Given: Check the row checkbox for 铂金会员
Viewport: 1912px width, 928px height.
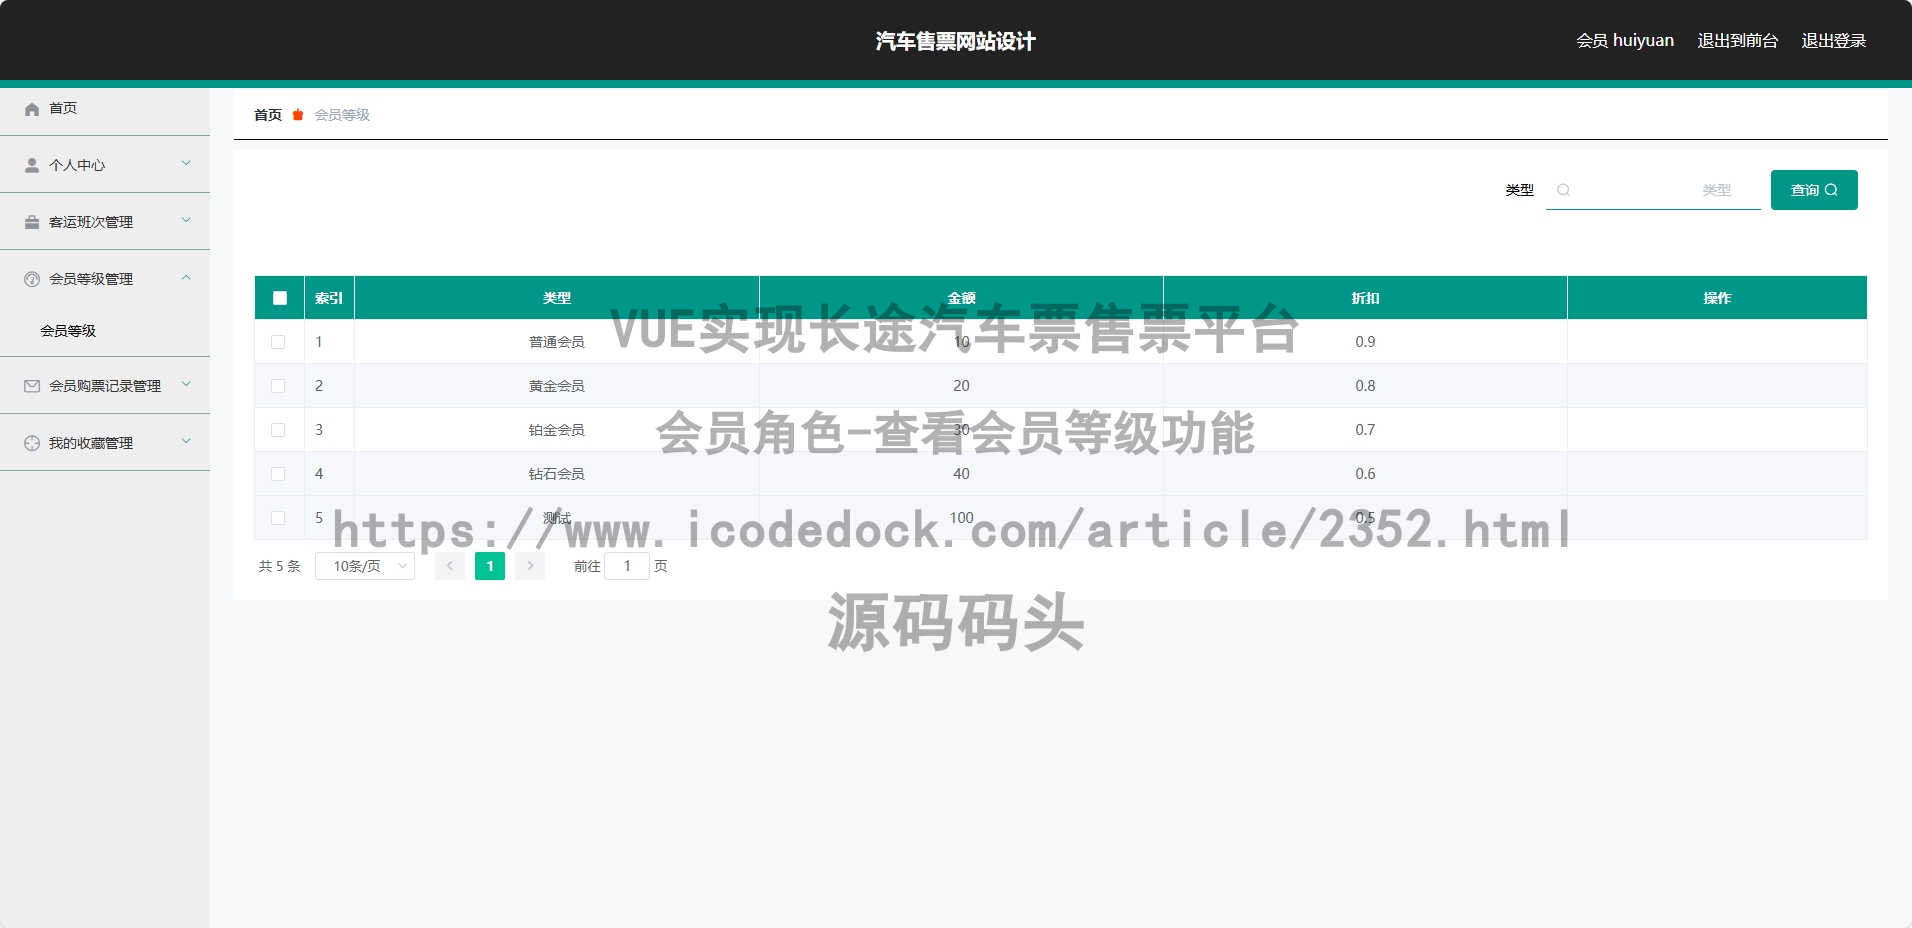Looking at the screenshot, I should [278, 430].
